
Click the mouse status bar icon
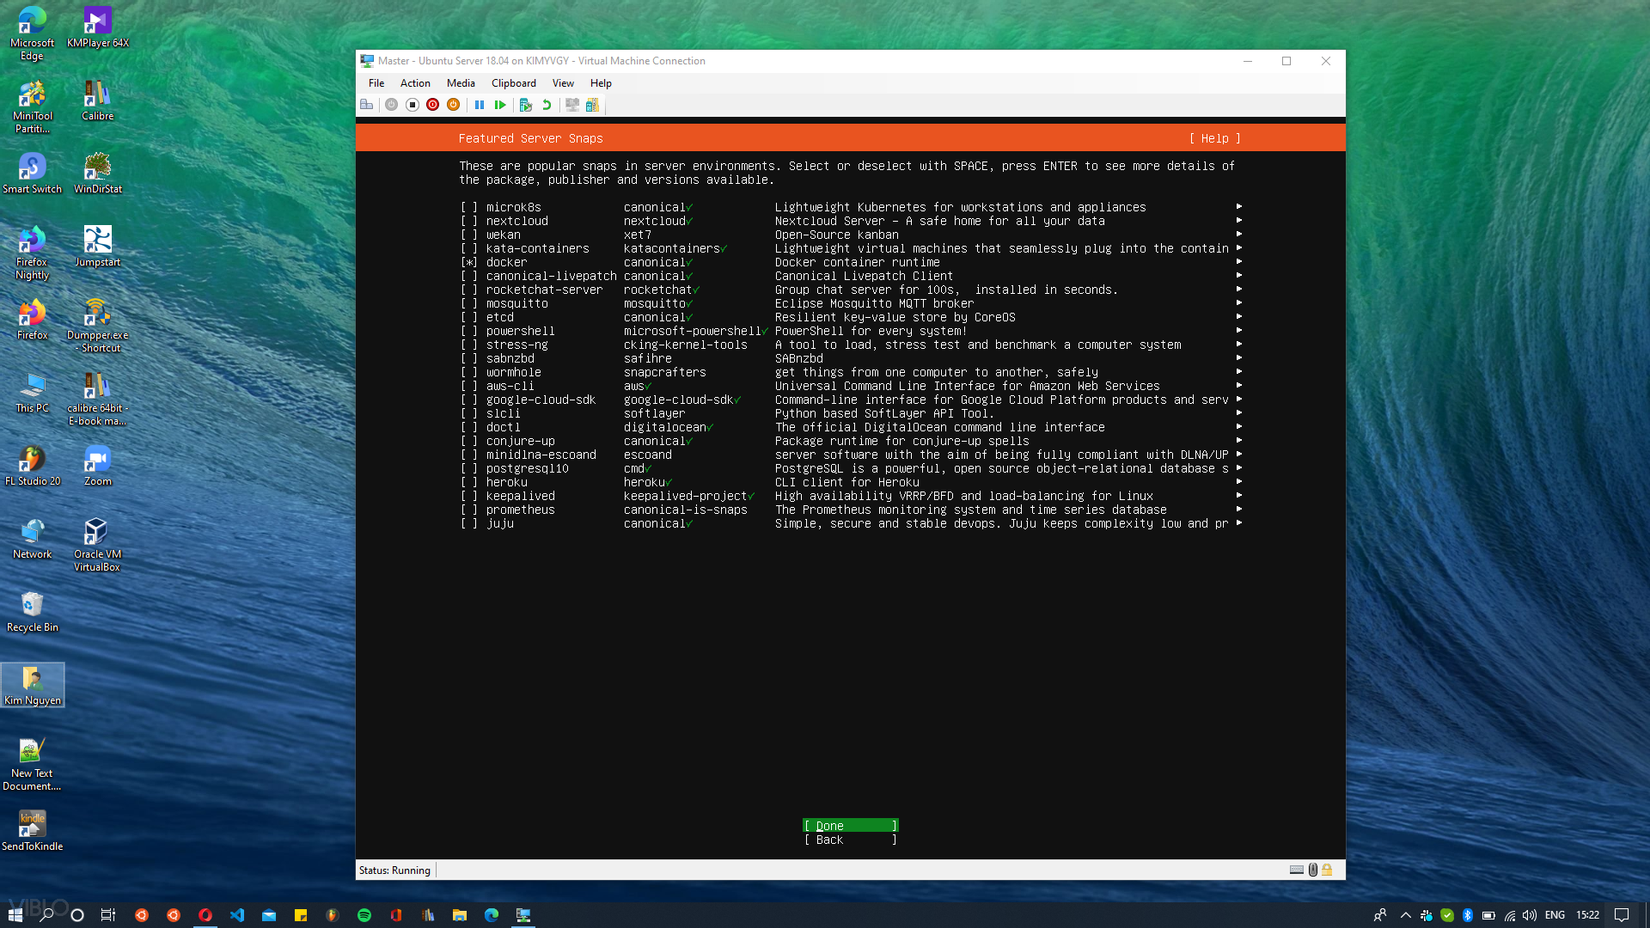(x=1313, y=870)
